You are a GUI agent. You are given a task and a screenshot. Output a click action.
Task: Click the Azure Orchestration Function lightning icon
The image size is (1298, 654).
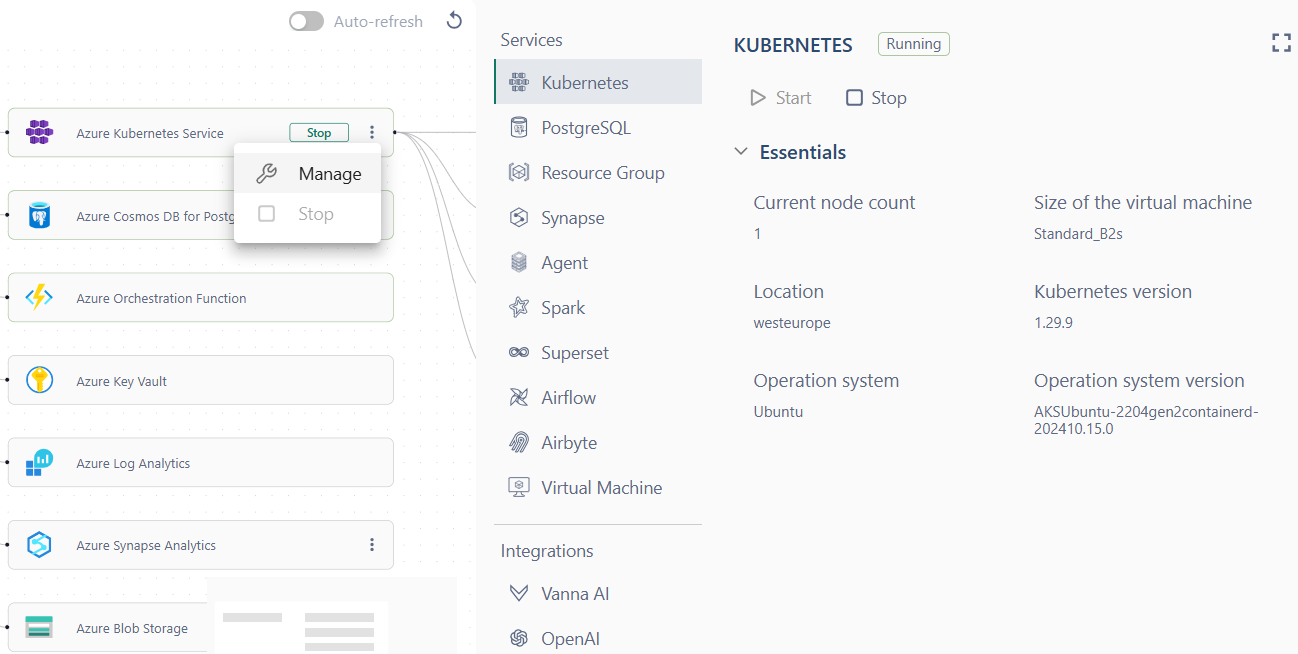click(39, 298)
